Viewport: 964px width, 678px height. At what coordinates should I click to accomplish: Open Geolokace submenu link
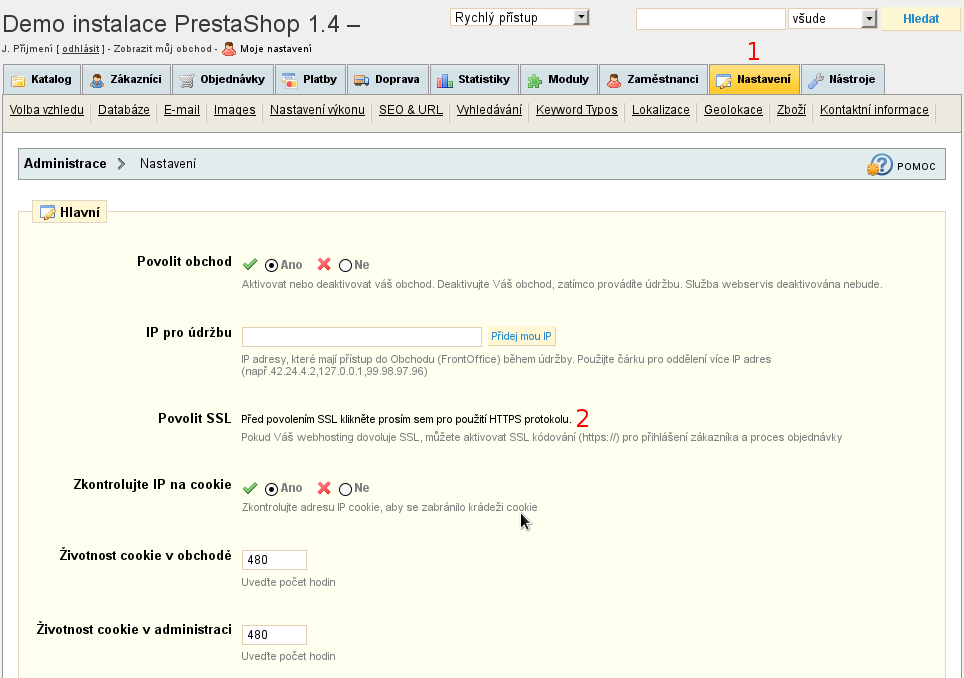tap(733, 110)
